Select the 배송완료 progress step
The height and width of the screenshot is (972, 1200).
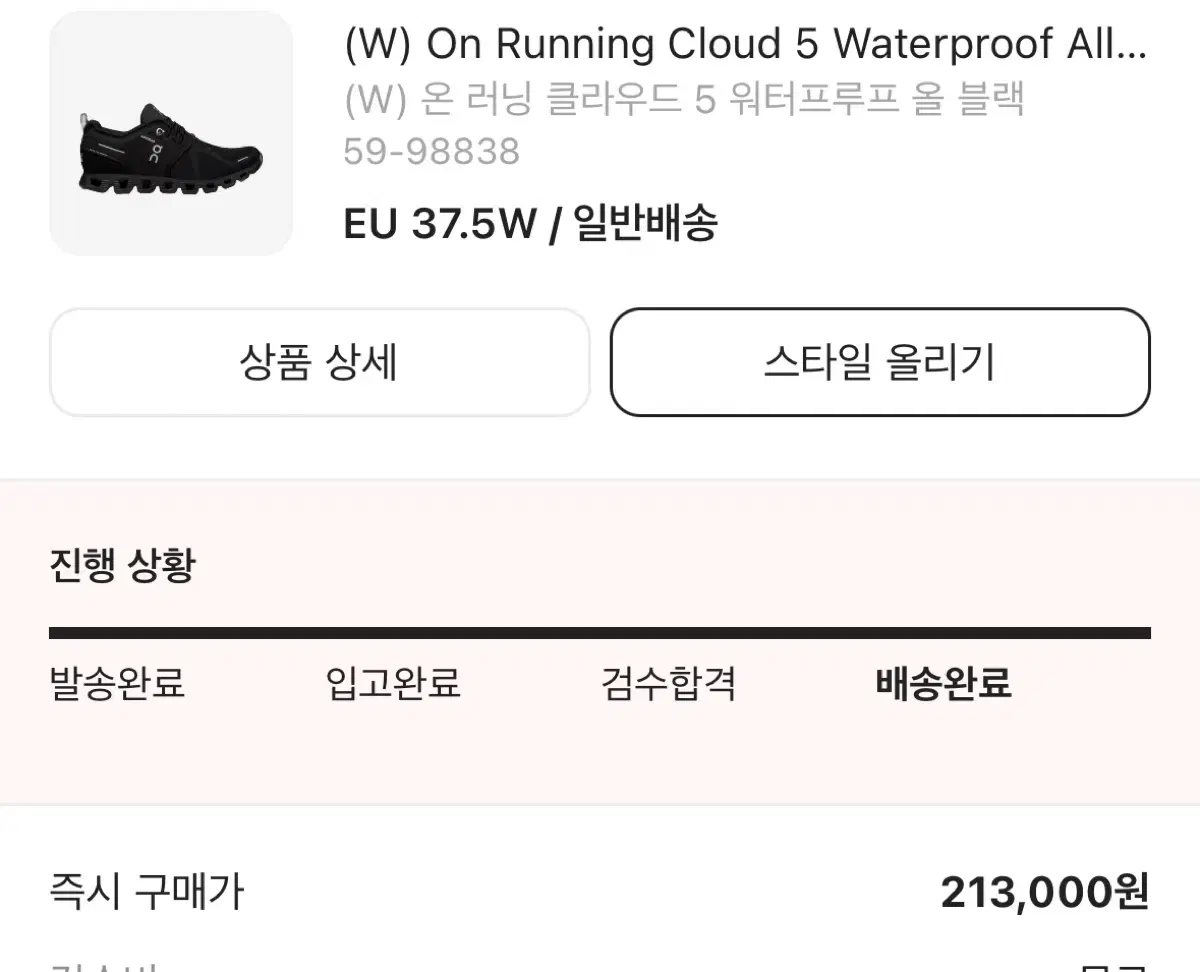[944, 684]
